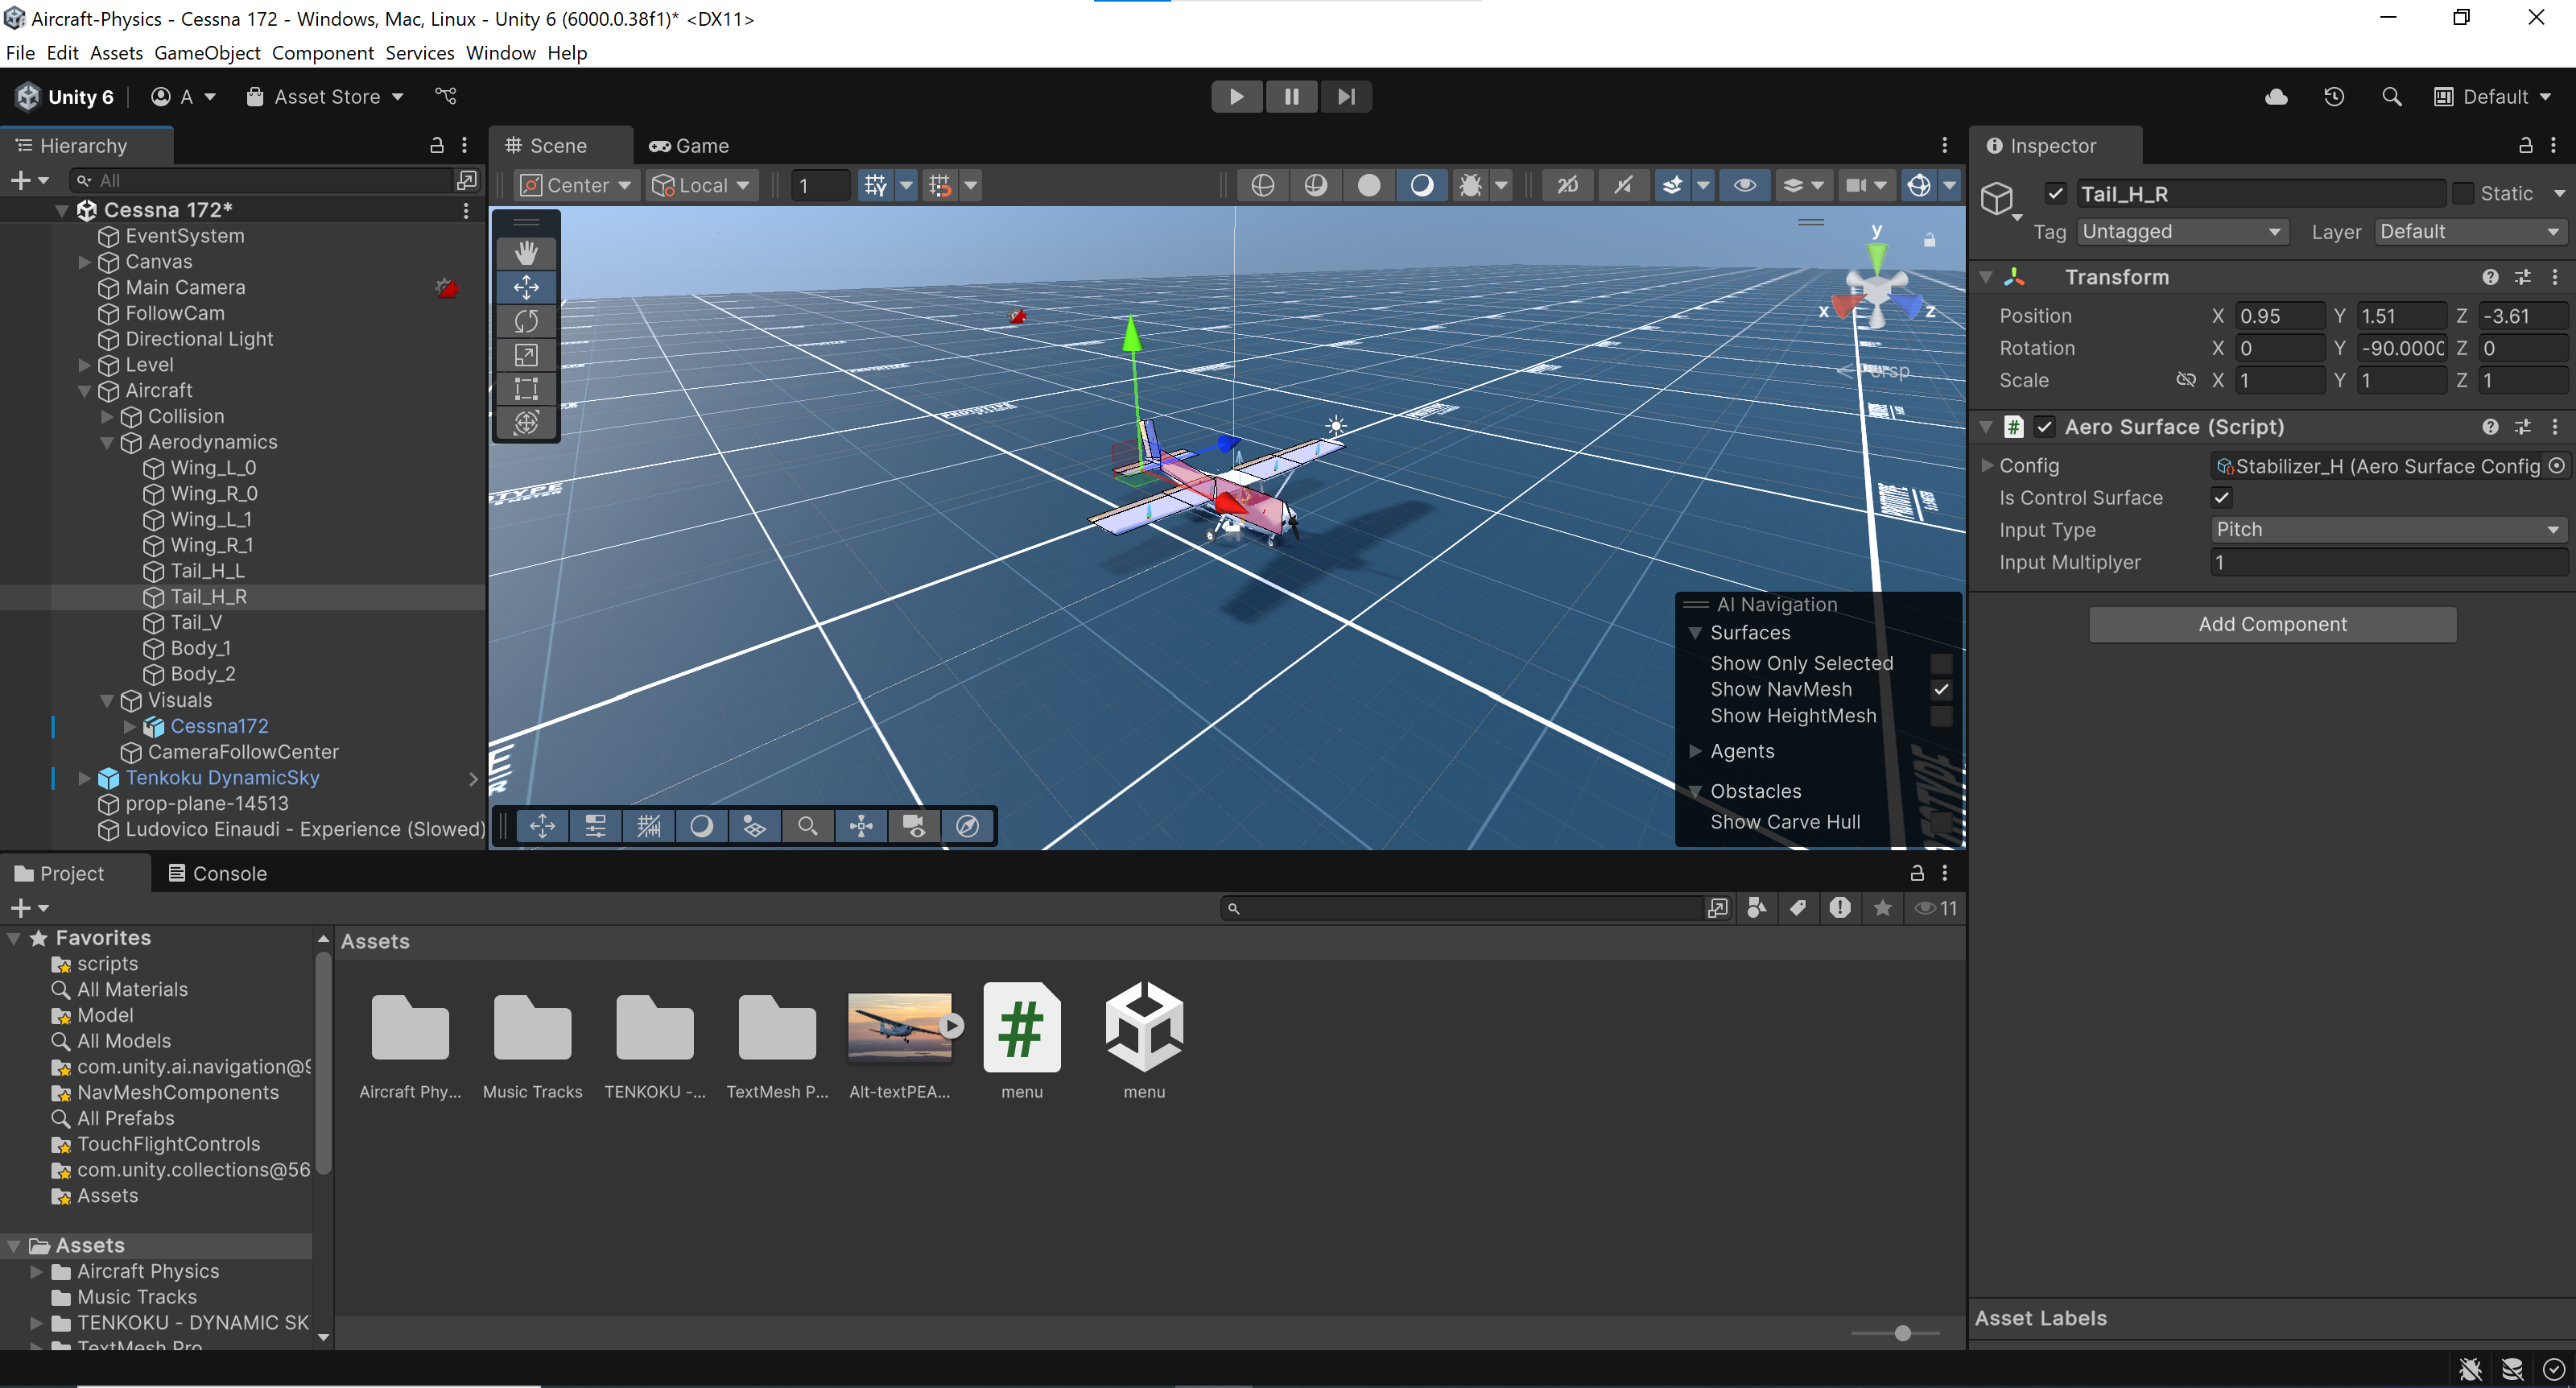Open the Asset Store dropdown
Image resolution: width=2576 pixels, height=1388 pixels.
pos(325,97)
